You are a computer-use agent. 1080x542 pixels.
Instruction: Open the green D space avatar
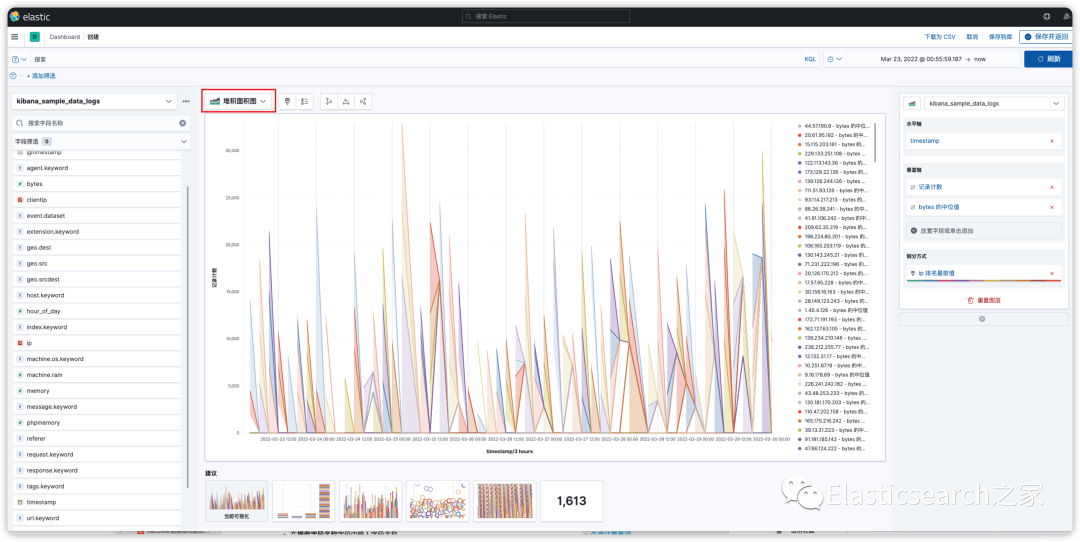[x=34, y=37]
